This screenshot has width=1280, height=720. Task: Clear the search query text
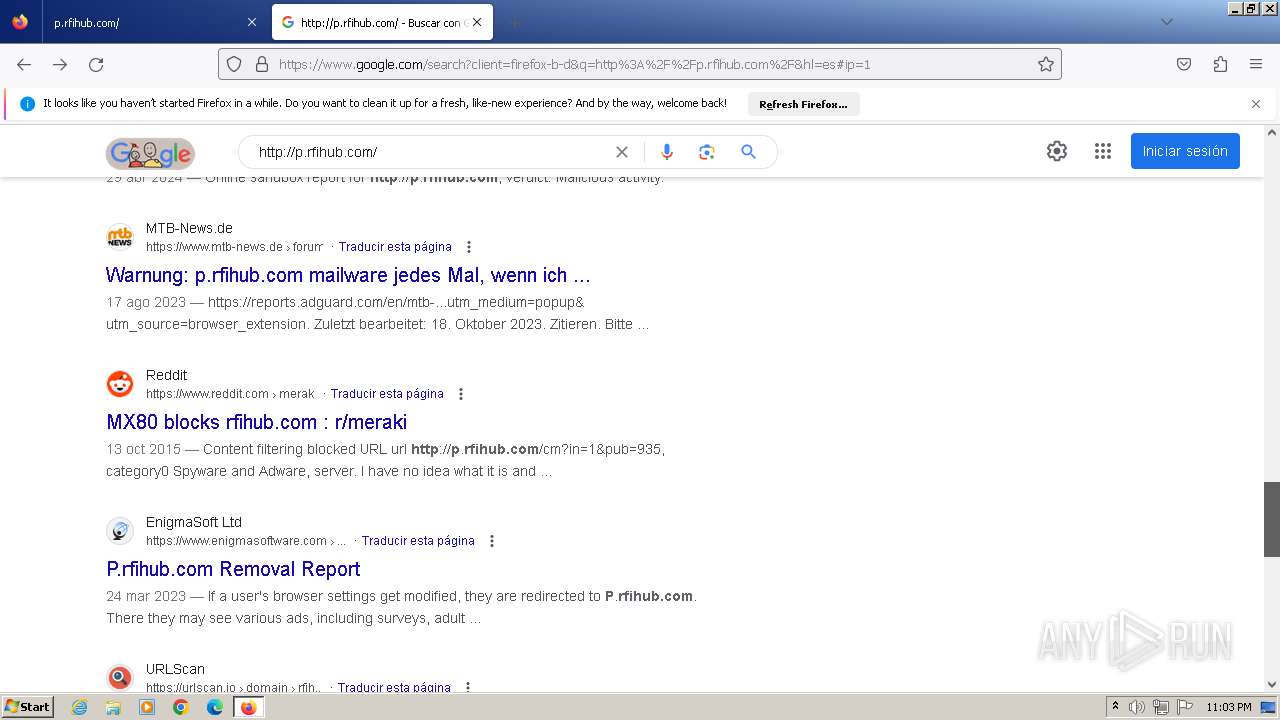(622, 152)
